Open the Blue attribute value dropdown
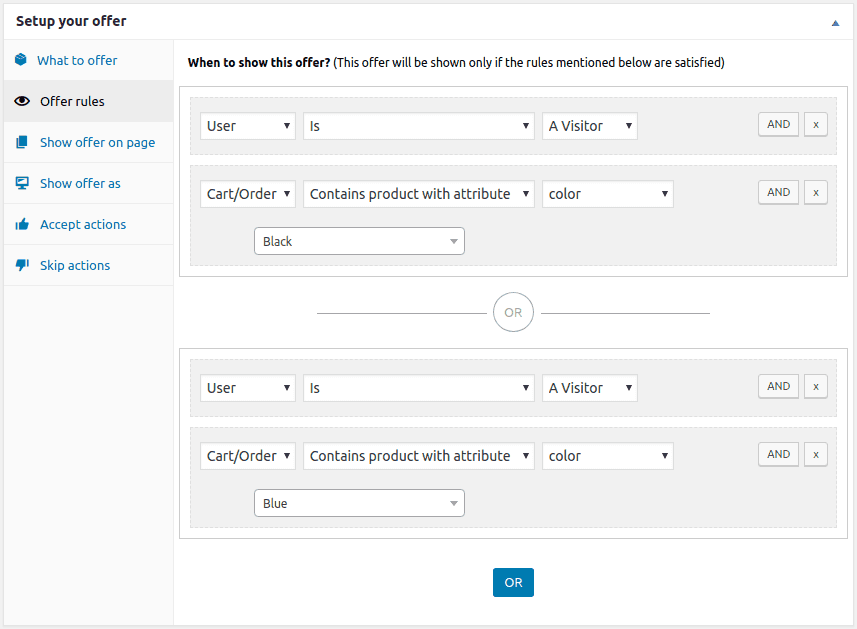This screenshot has height=629, width=857. (359, 503)
